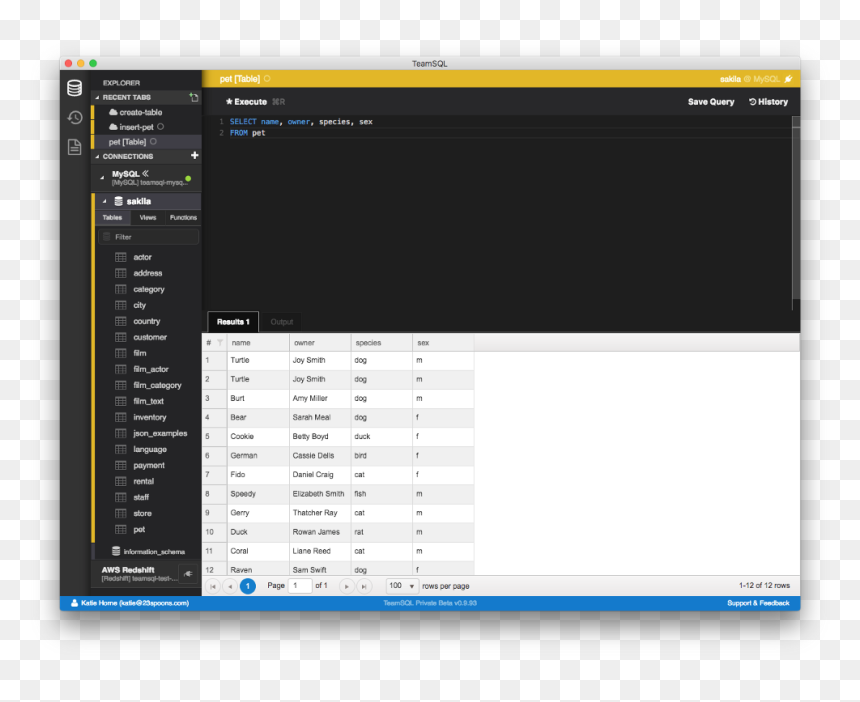Switch to the Views tab
The image size is (860, 702).
tap(148, 218)
